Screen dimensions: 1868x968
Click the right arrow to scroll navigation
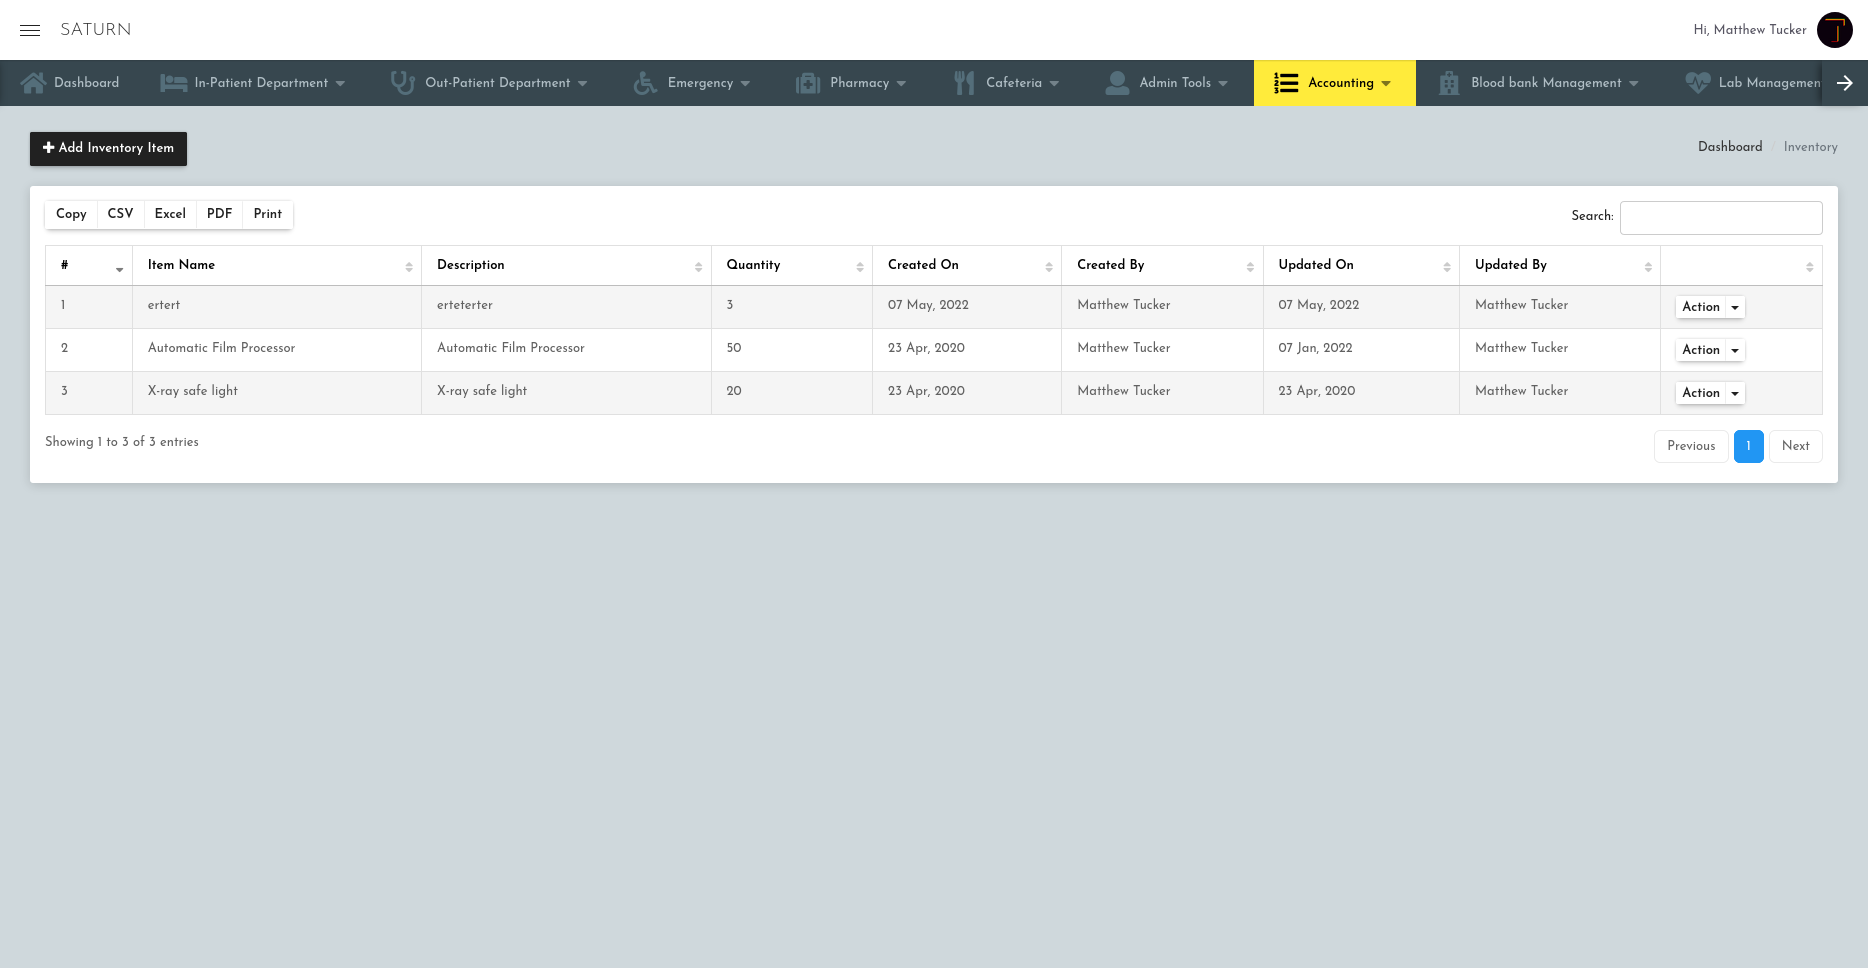point(1845,82)
